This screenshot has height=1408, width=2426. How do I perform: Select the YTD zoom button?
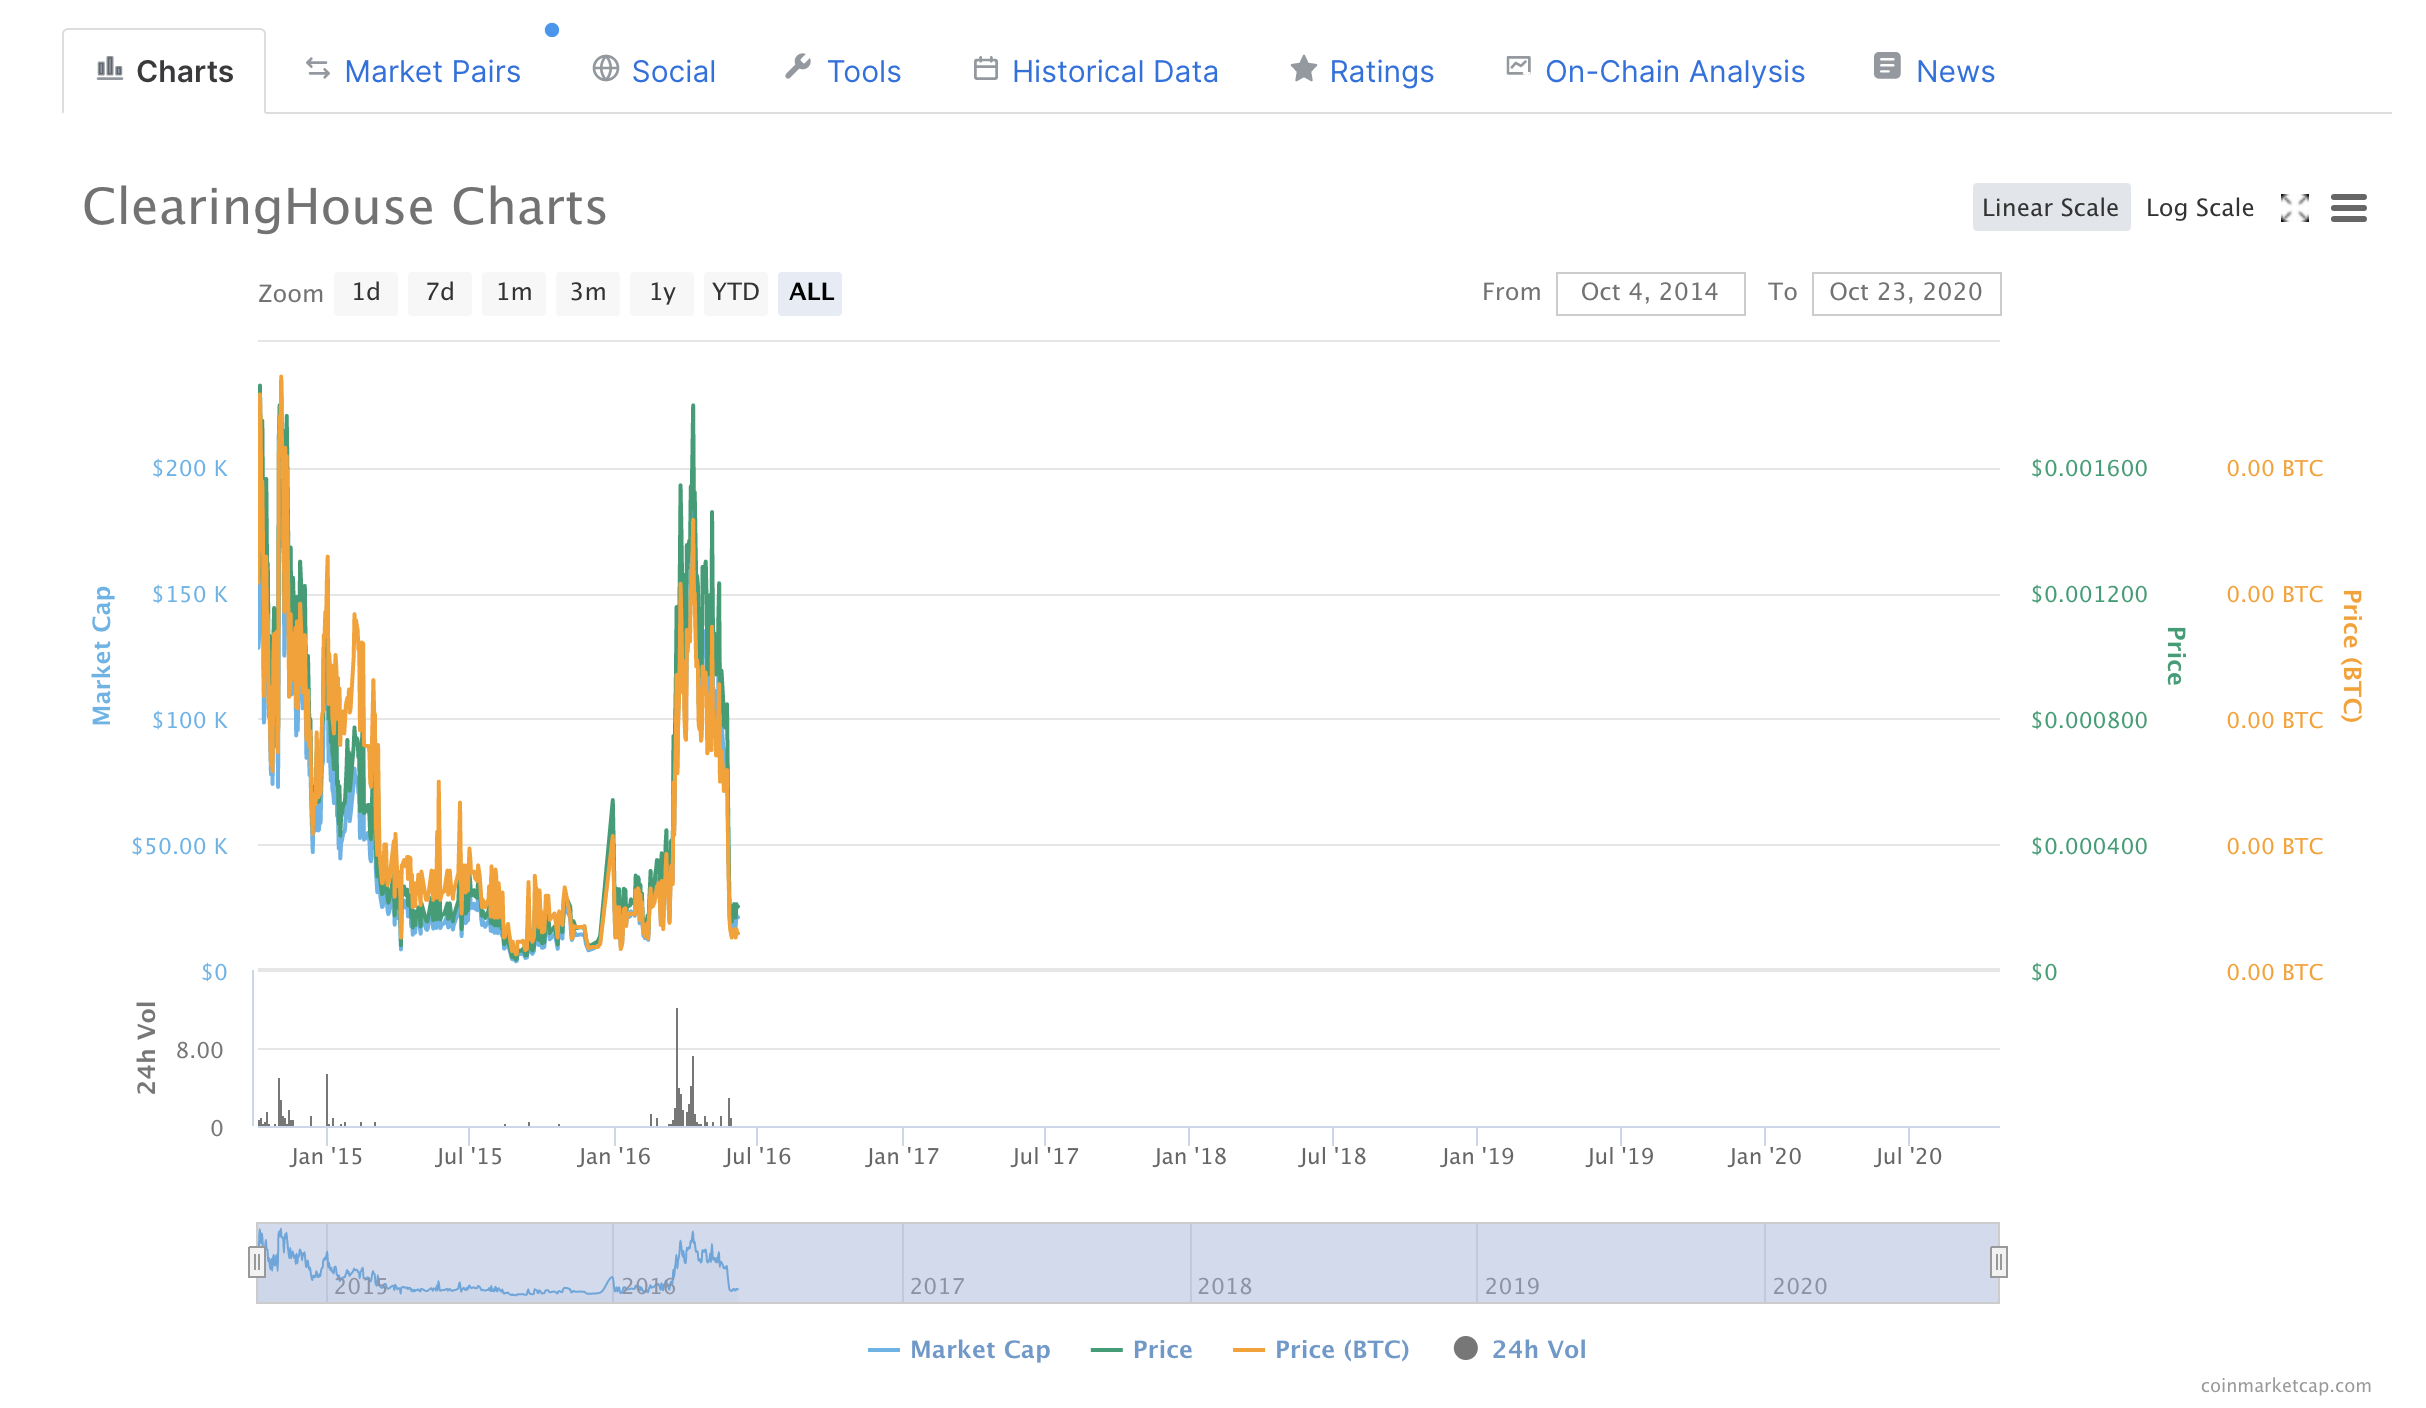(735, 292)
